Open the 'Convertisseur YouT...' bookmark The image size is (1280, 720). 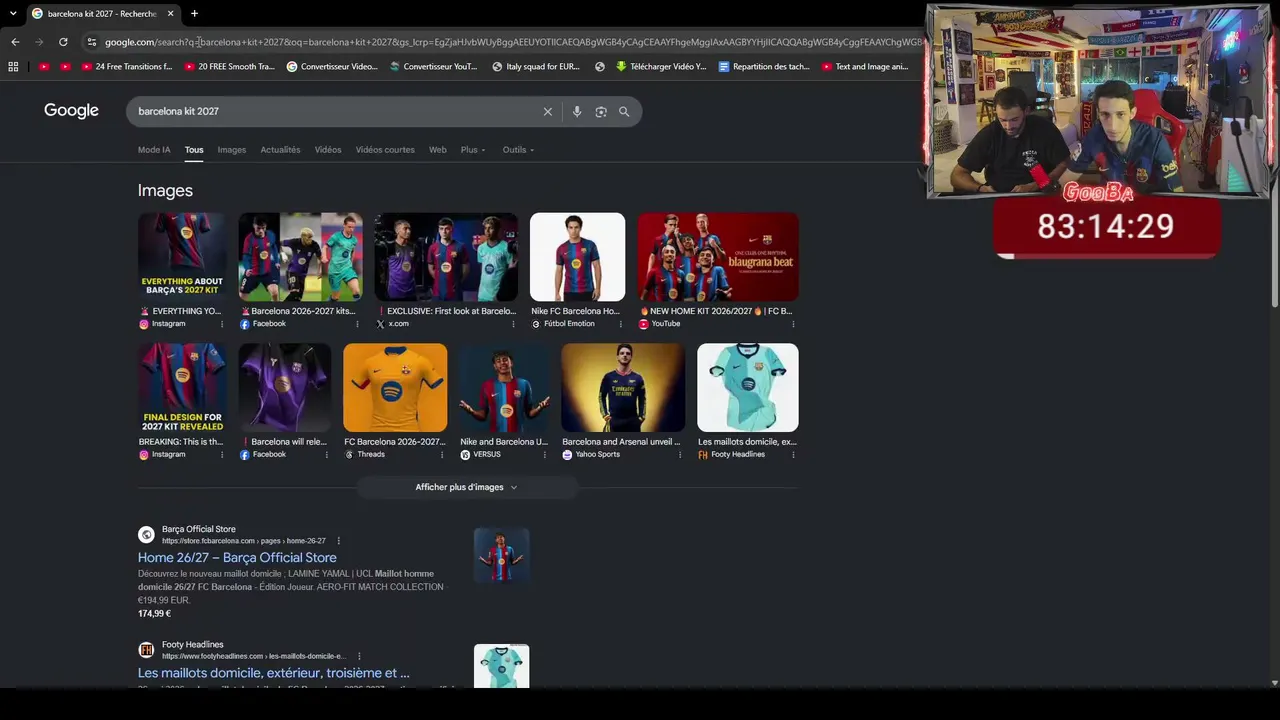tap(434, 67)
